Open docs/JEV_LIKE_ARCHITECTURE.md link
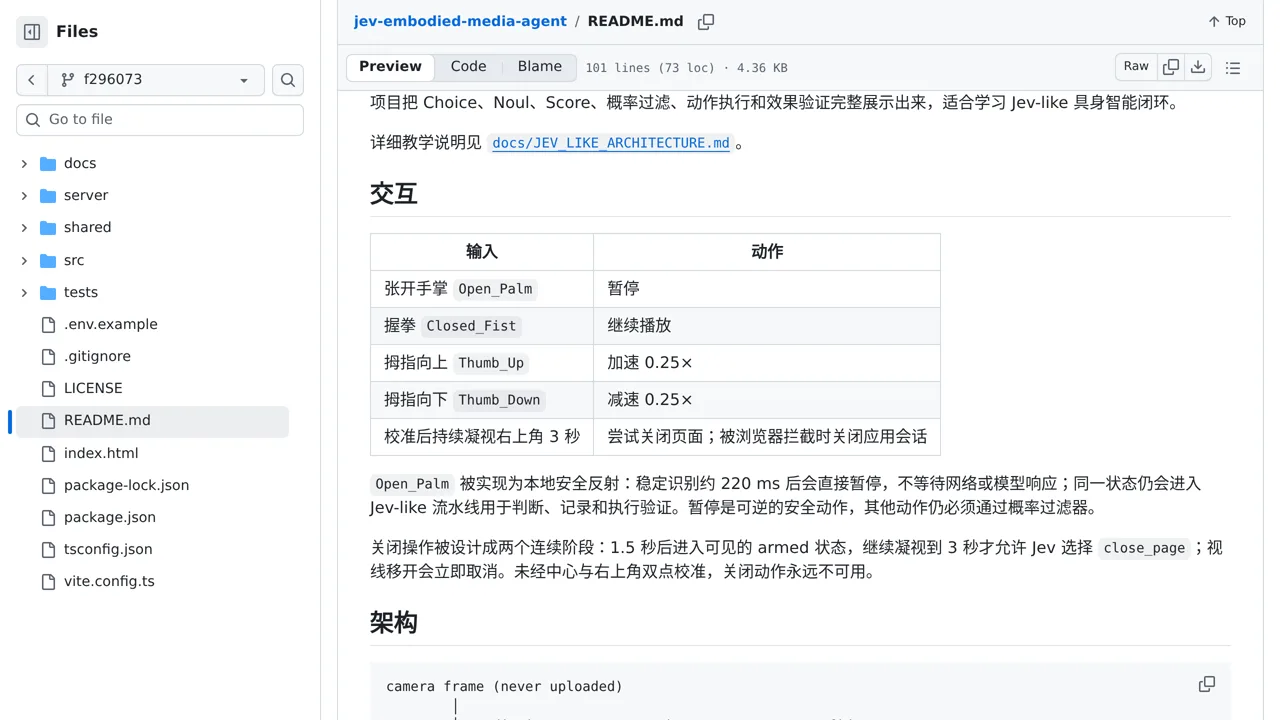 pos(611,143)
